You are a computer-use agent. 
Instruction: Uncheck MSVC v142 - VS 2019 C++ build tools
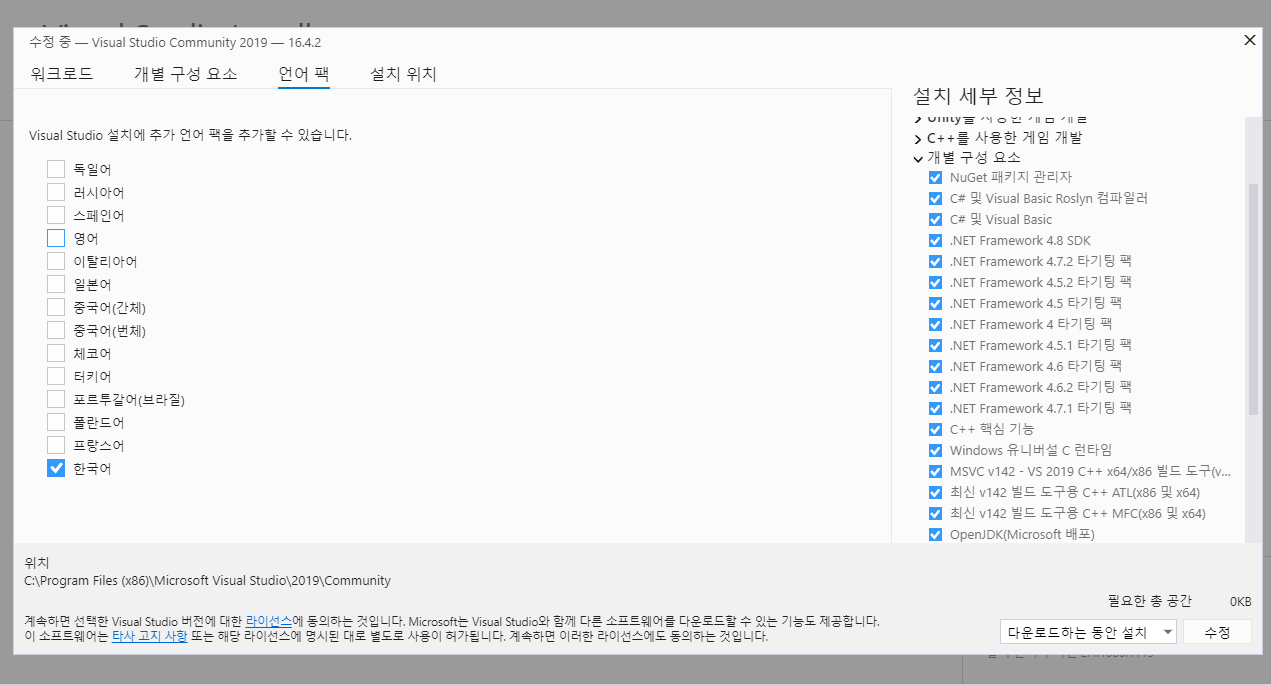(936, 471)
